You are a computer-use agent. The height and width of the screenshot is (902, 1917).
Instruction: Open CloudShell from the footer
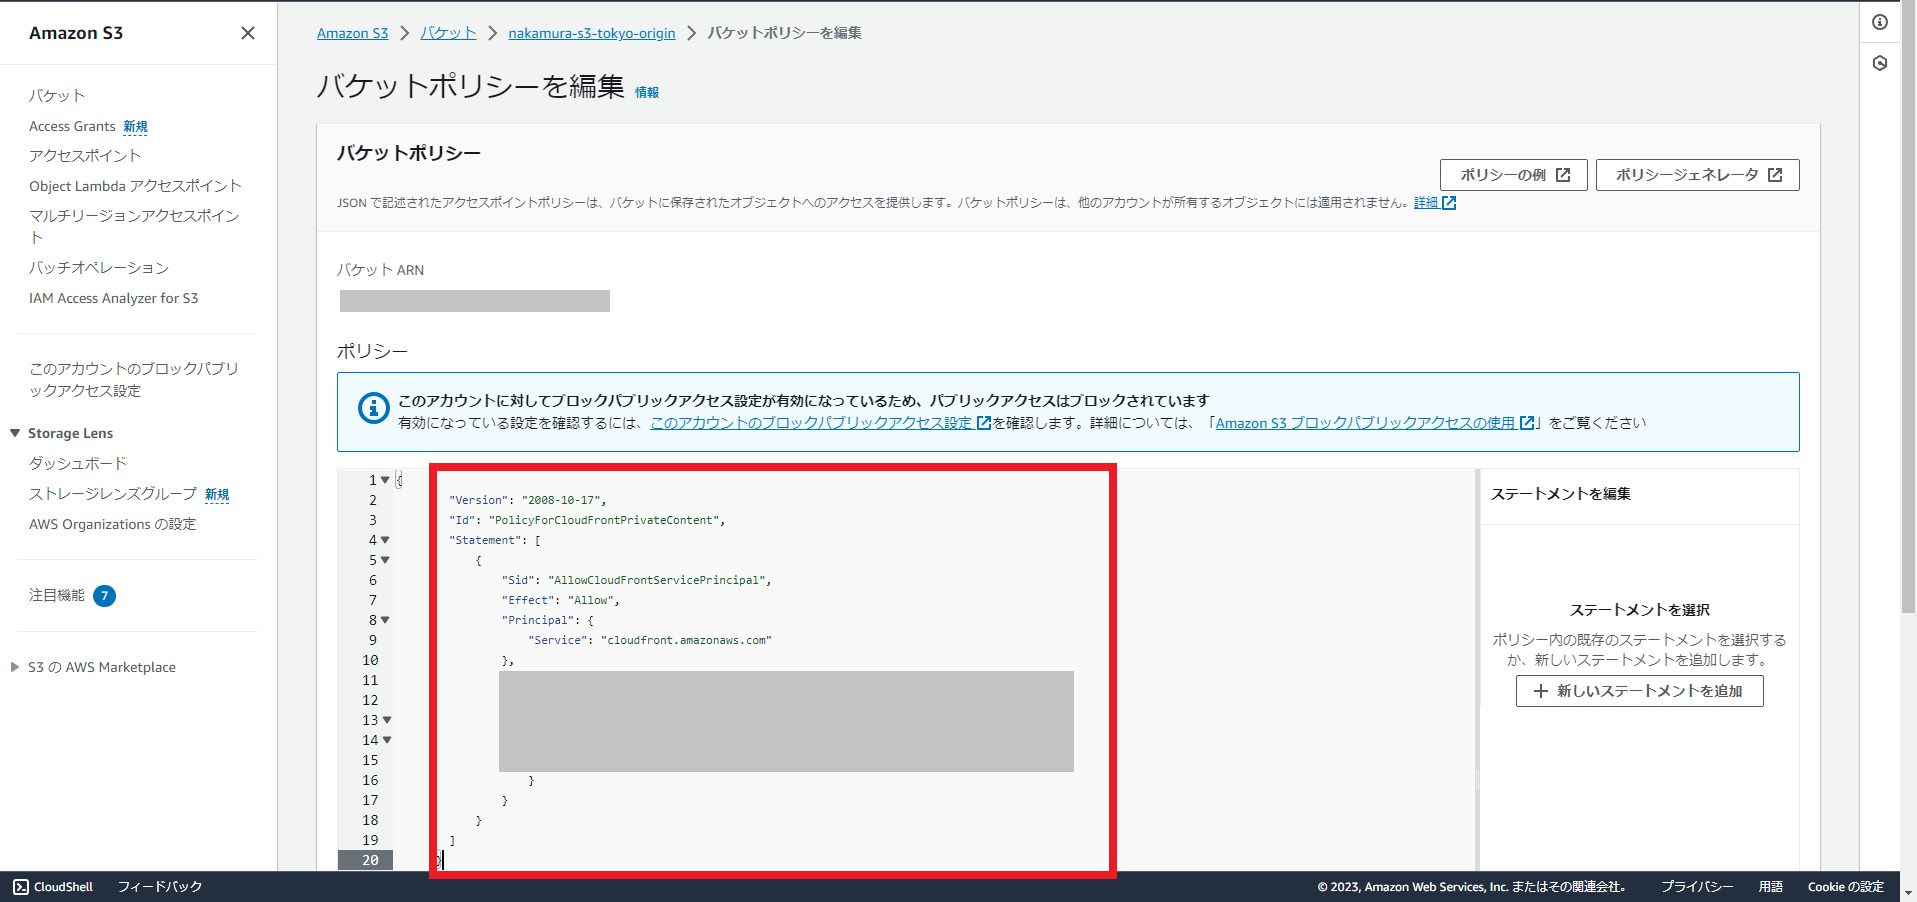click(53, 887)
